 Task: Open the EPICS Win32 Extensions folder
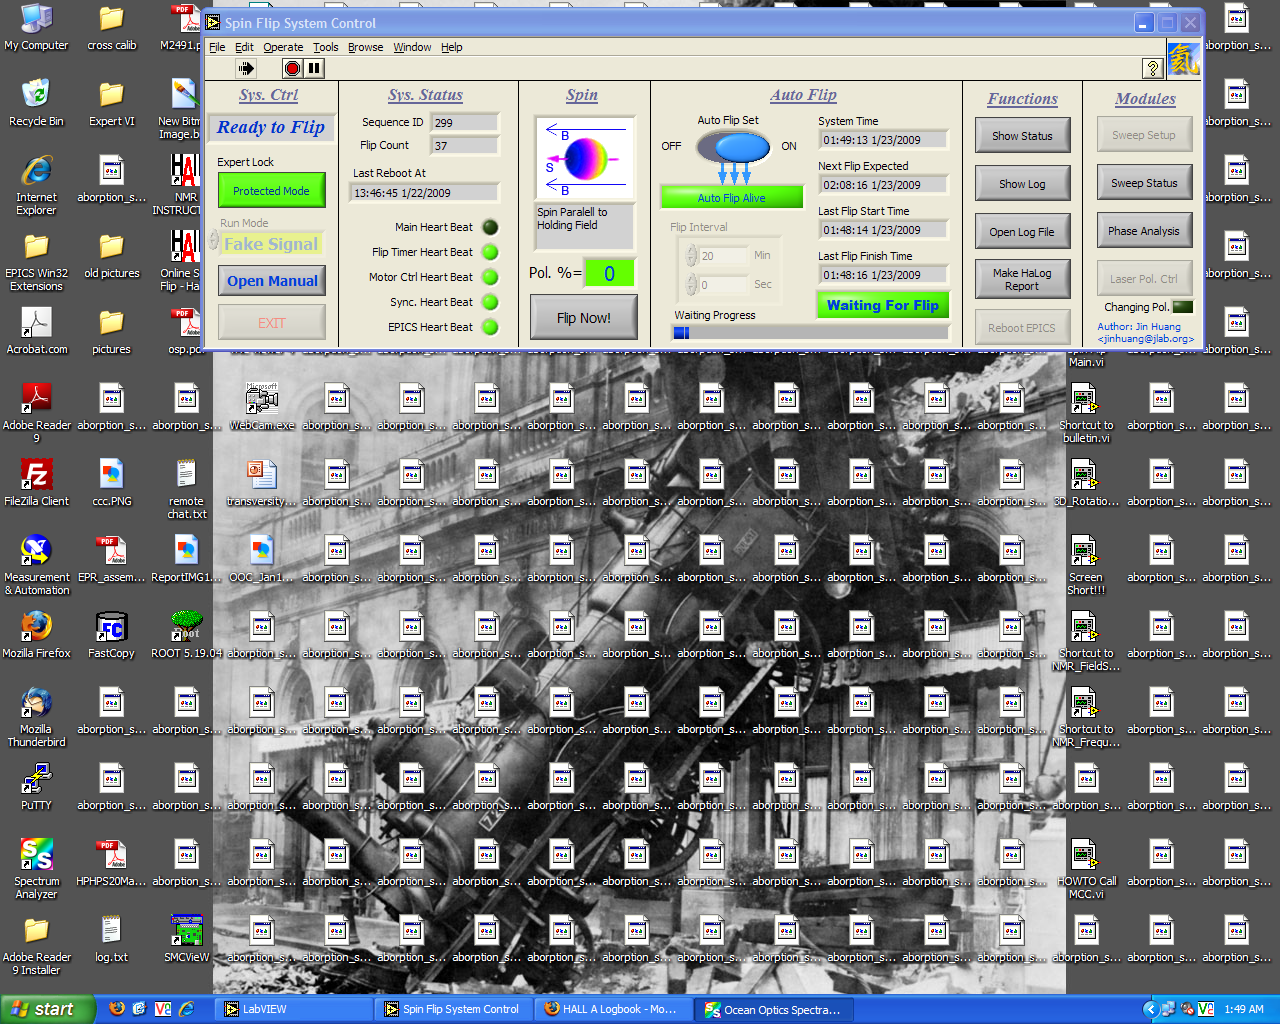[x=36, y=261]
